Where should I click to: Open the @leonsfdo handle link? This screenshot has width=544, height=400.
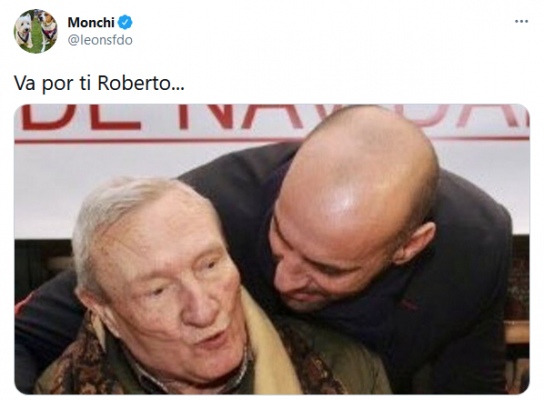coord(100,40)
